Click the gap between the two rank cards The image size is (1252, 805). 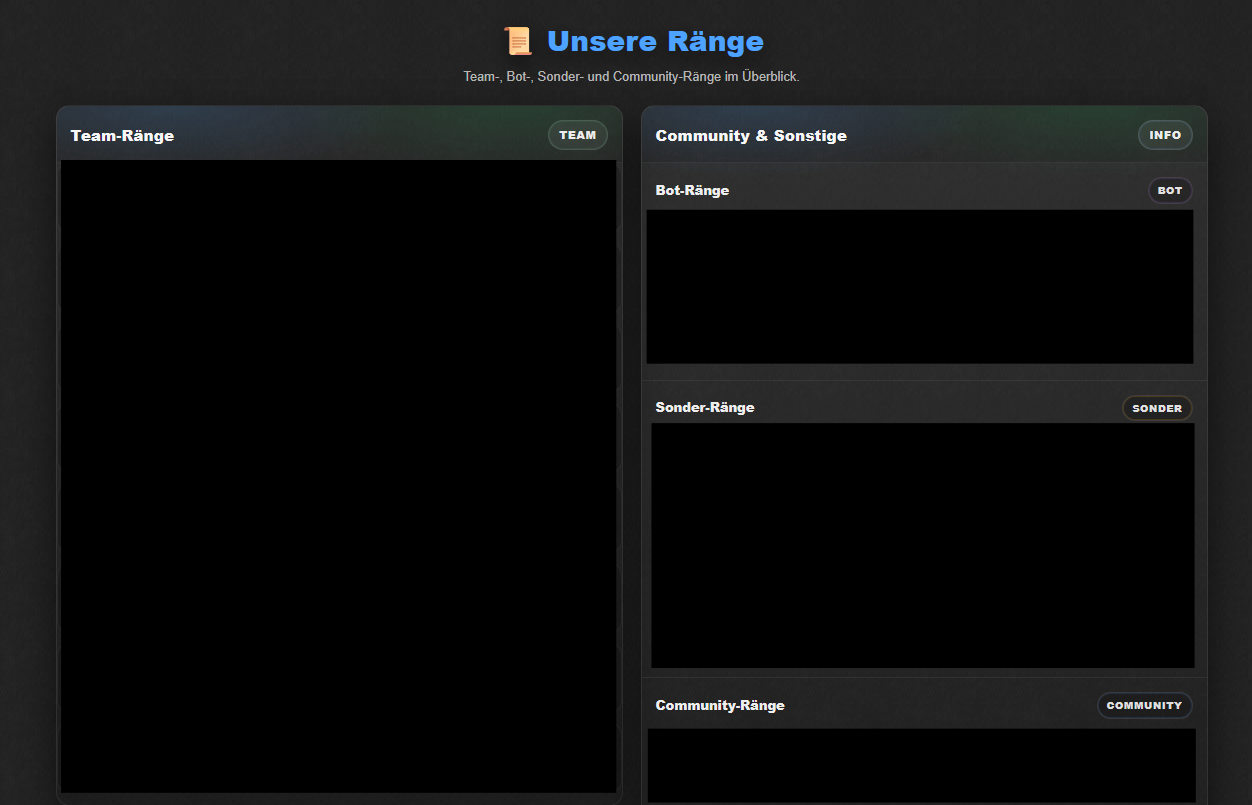(632, 450)
